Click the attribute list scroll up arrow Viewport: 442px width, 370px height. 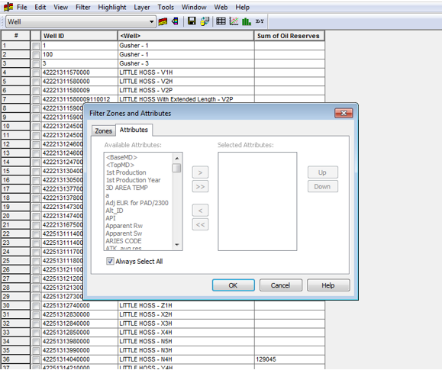(177, 158)
